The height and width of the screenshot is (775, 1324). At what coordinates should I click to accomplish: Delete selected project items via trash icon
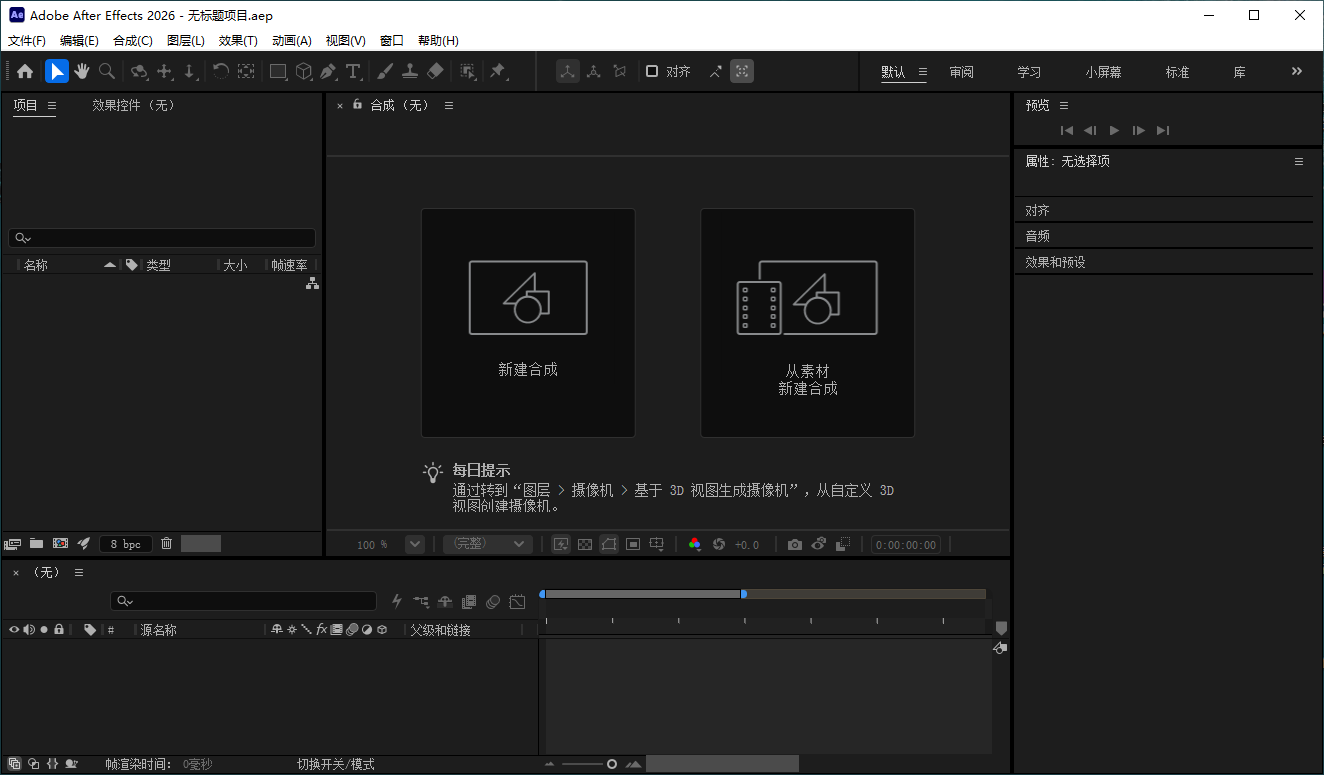click(x=167, y=543)
